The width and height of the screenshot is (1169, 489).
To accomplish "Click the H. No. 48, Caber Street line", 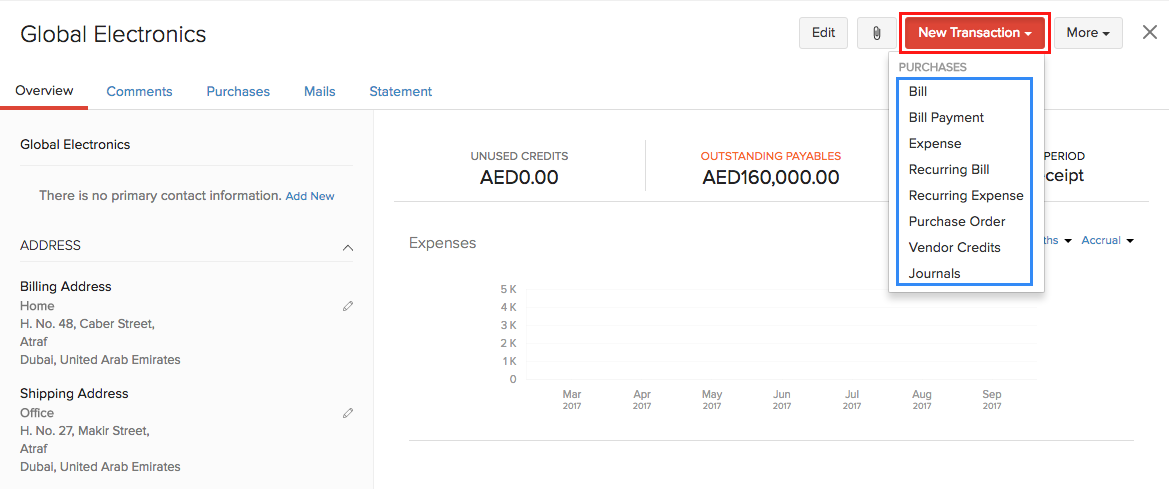I will 87,324.
